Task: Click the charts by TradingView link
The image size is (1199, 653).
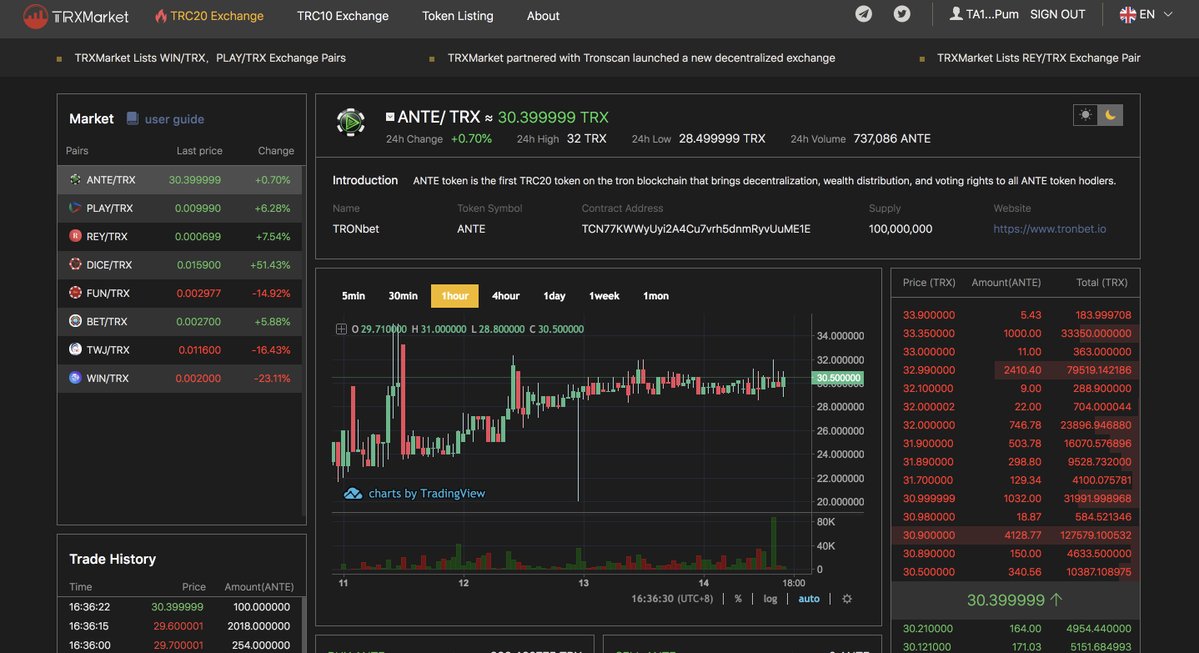Action: pos(427,494)
